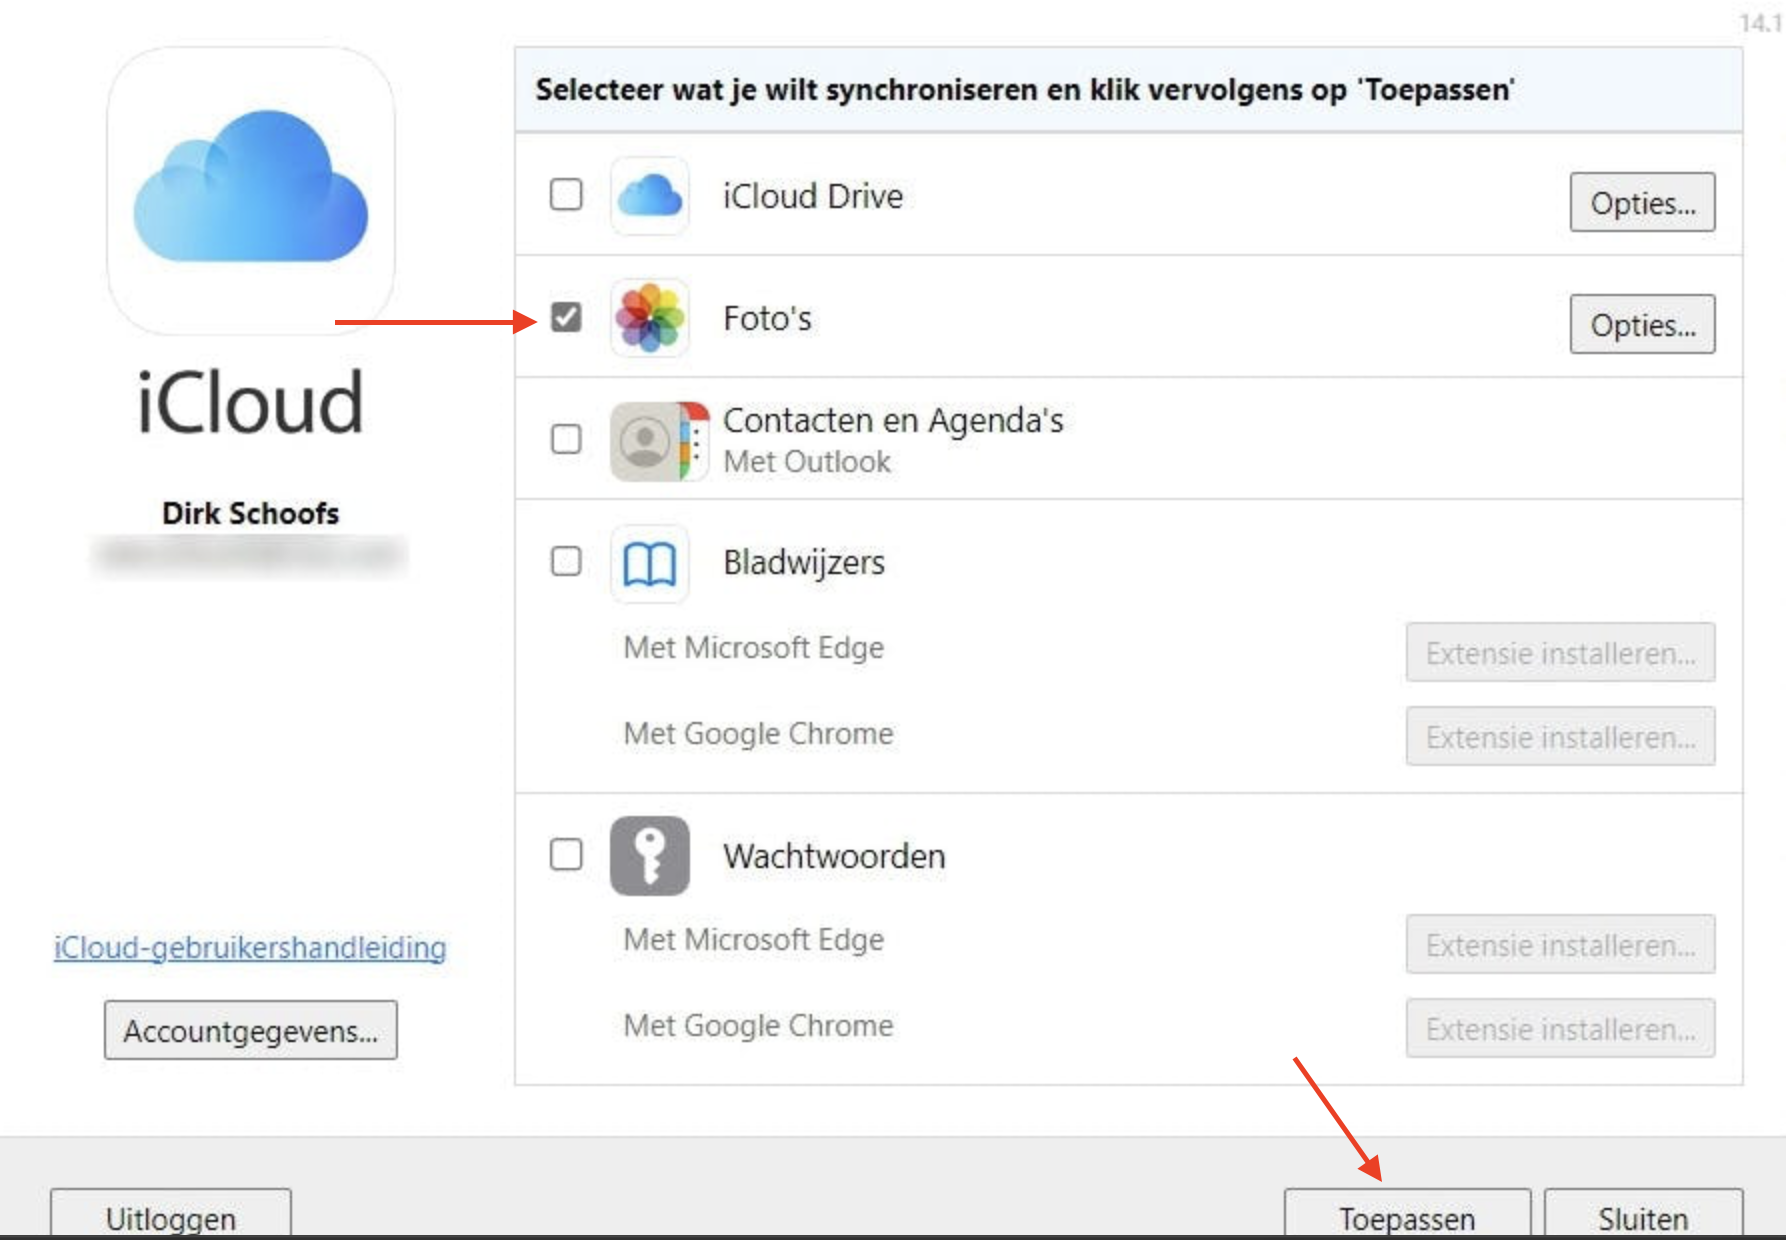The width and height of the screenshot is (1786, 1240).
Task: Click Extensie installeren for Microsoft Edge bookmarks
Action: 1558,653
